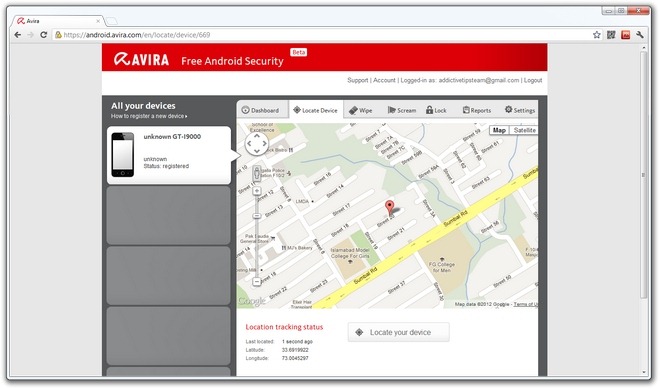Click the FG College for Men label
This screenshot has height=389, width=660.
442,267
